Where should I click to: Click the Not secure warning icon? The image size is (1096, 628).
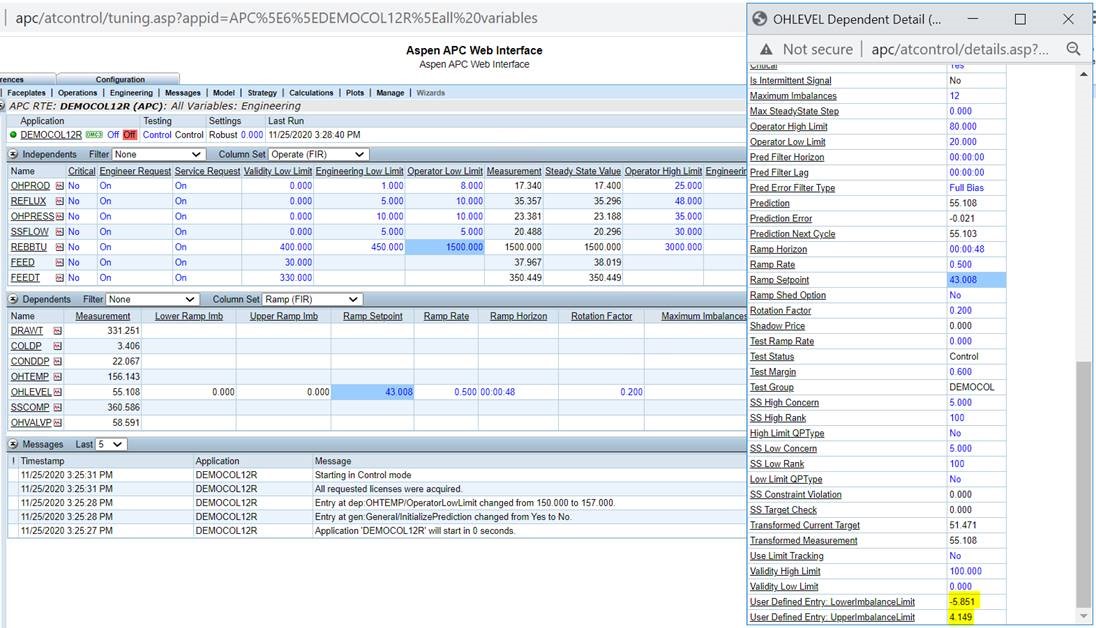tap(766, 49)
